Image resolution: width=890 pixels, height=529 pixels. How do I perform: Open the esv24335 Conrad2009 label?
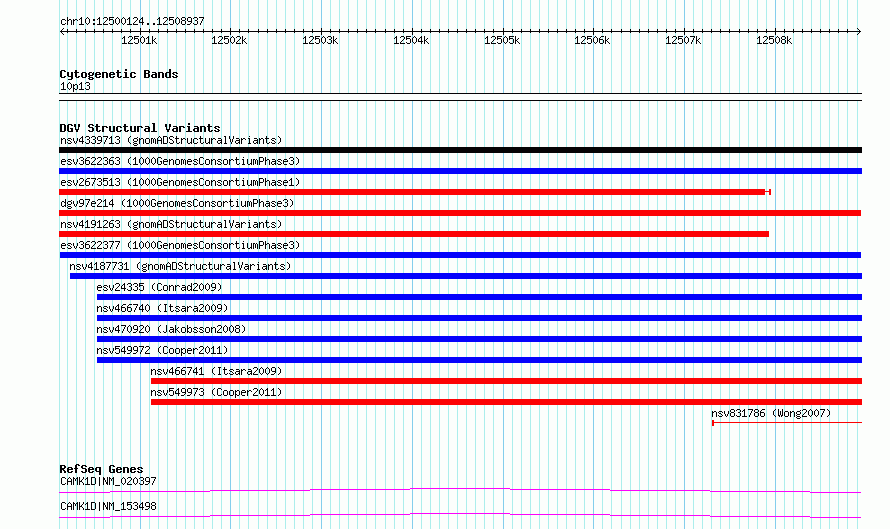(159, 287)
